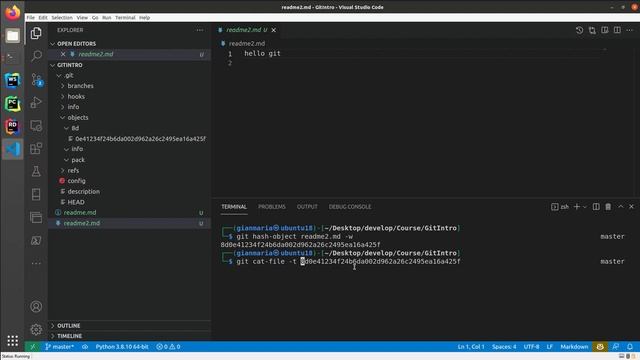This screenshot has height=360, width=640.
Task: Change Spaces: 4 indentation setting
Action: tap(504, 347)
